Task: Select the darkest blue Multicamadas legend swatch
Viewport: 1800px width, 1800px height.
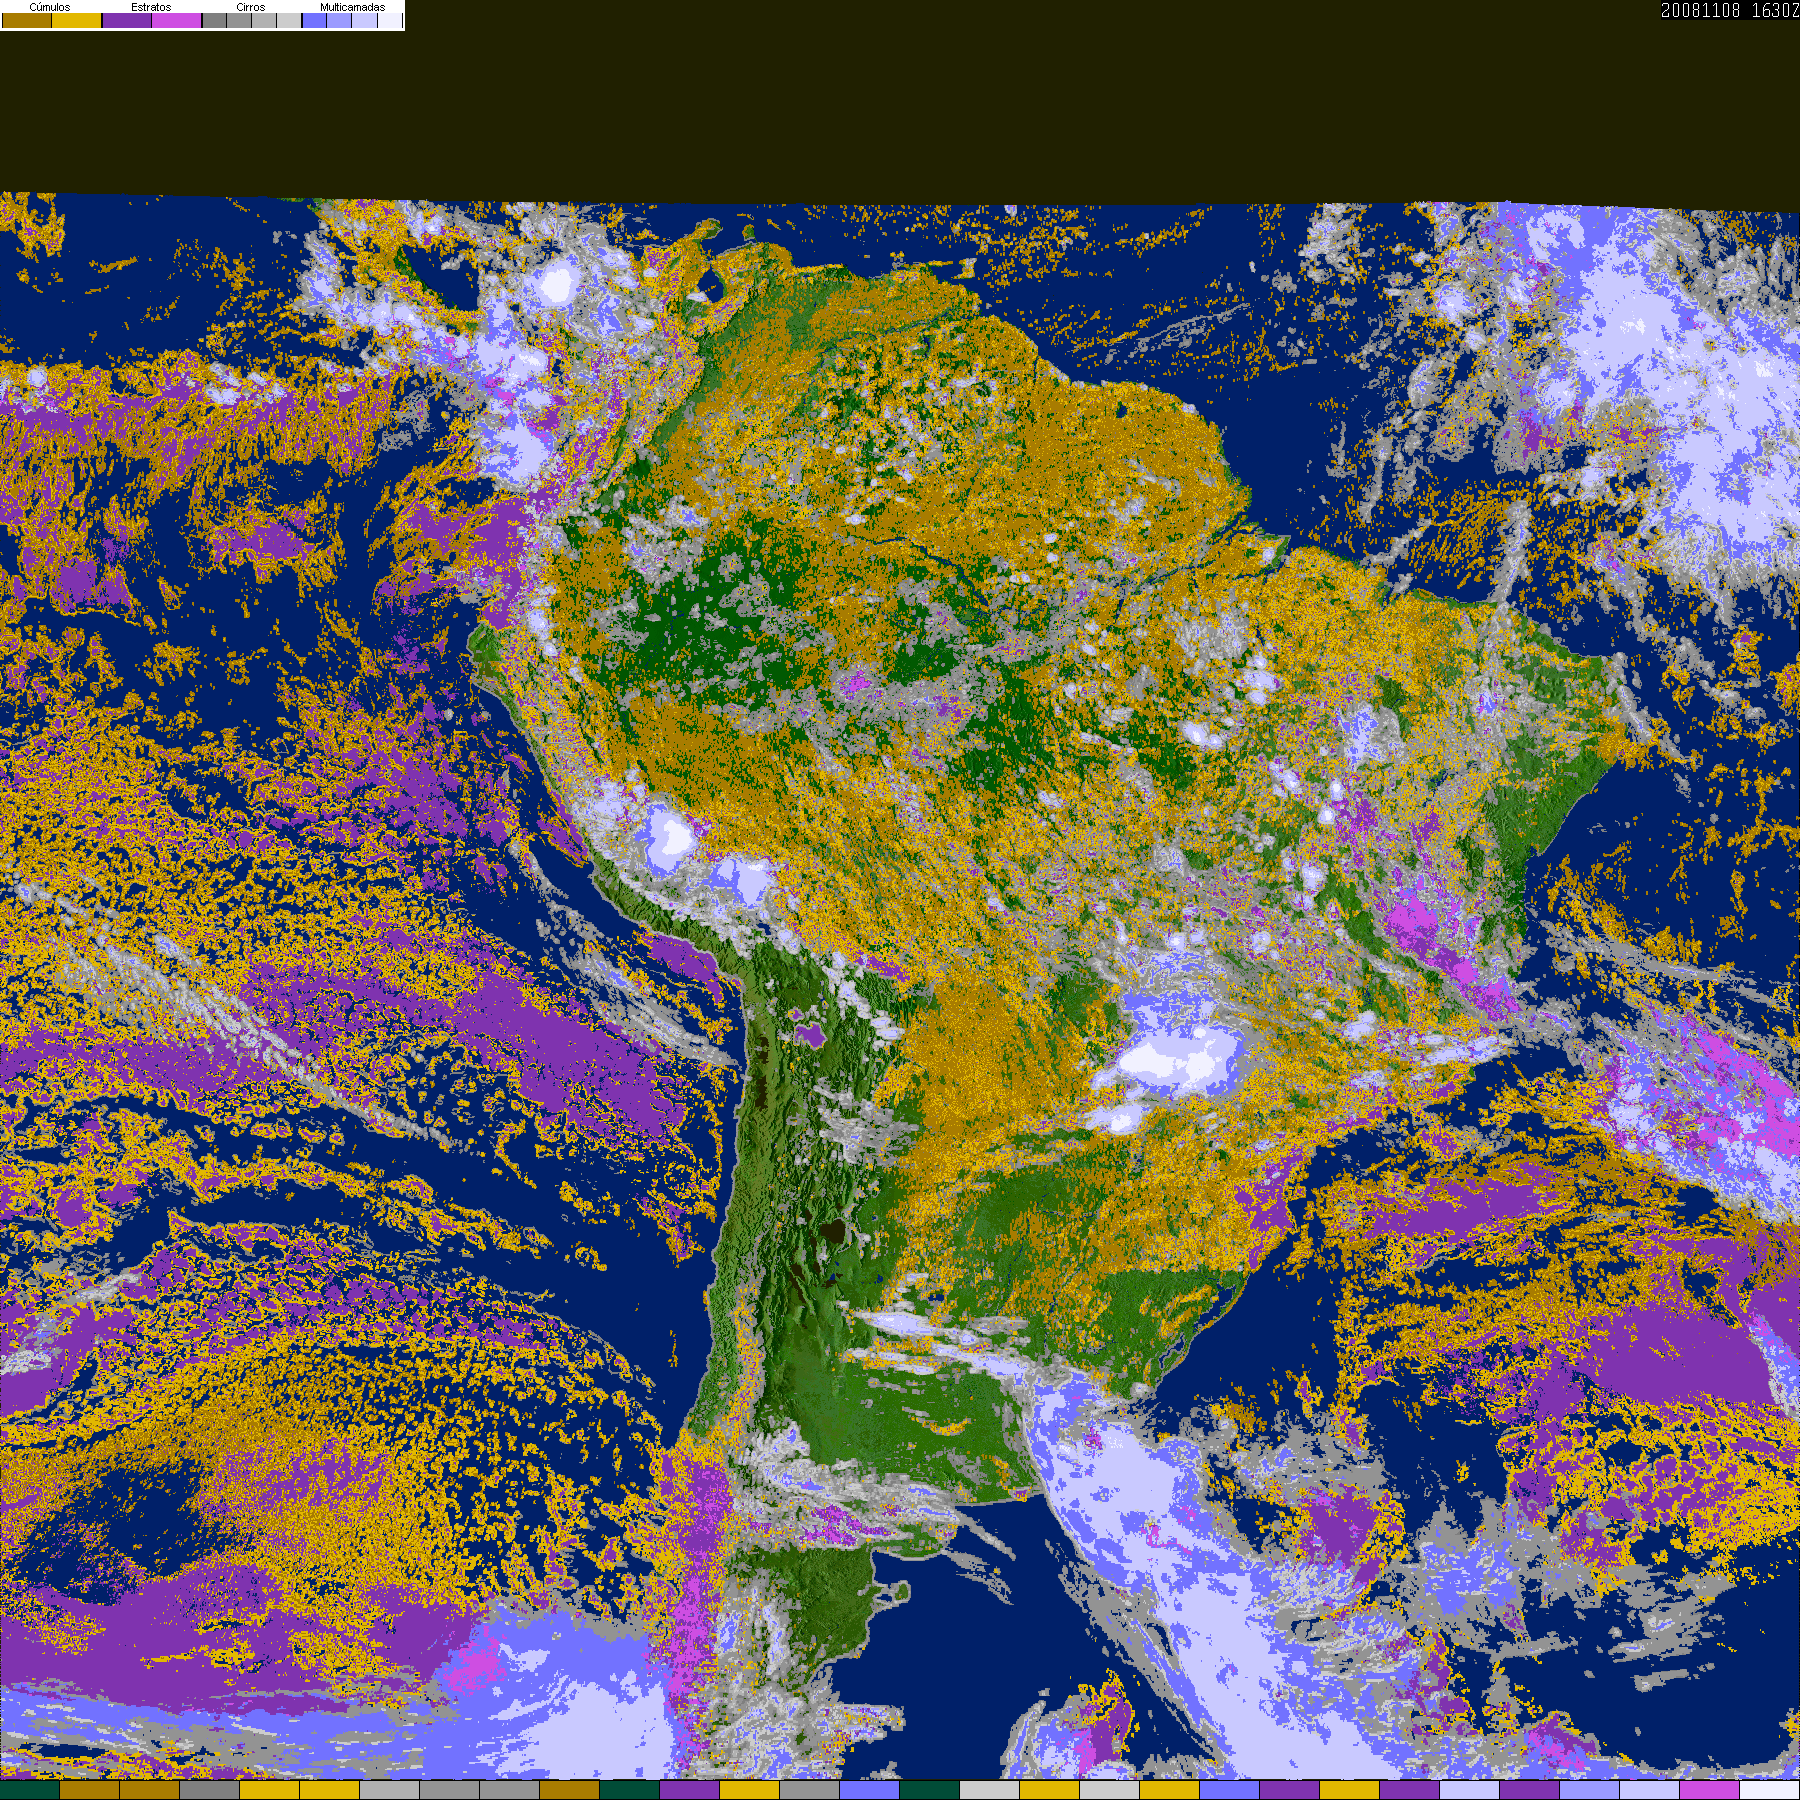Action: [314, 20]
